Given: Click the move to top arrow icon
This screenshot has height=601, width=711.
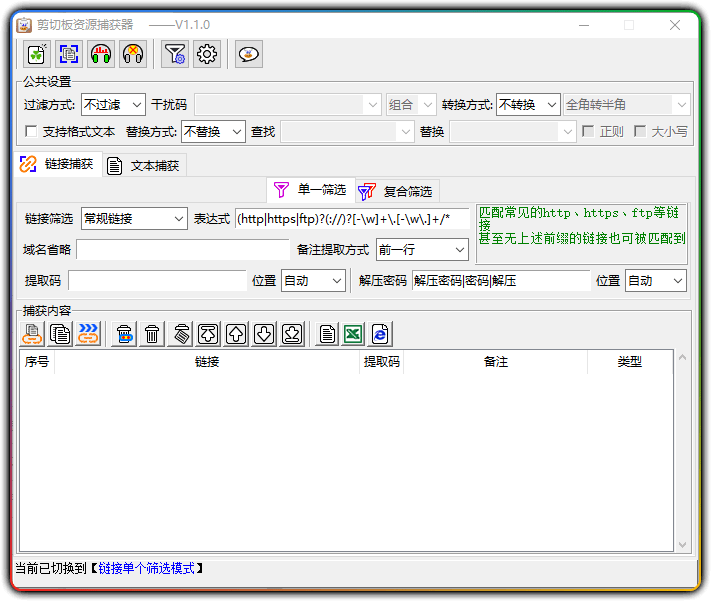Looking at the screenshot, I should (208, 334).
